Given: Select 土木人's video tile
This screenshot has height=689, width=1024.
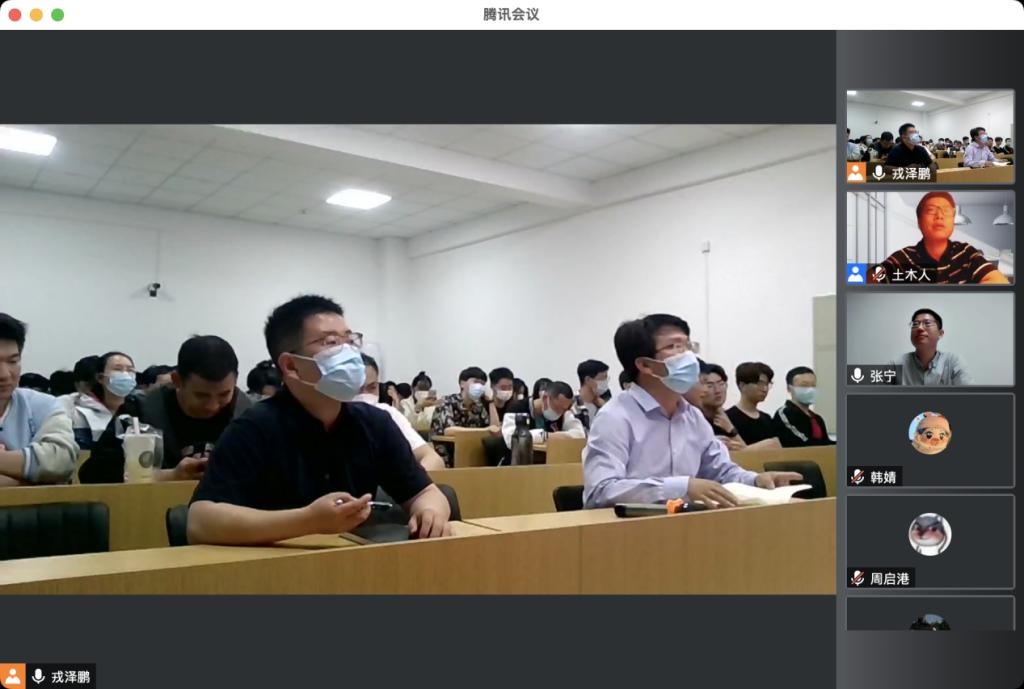Looking at the screenshot, I should (930, 238).
